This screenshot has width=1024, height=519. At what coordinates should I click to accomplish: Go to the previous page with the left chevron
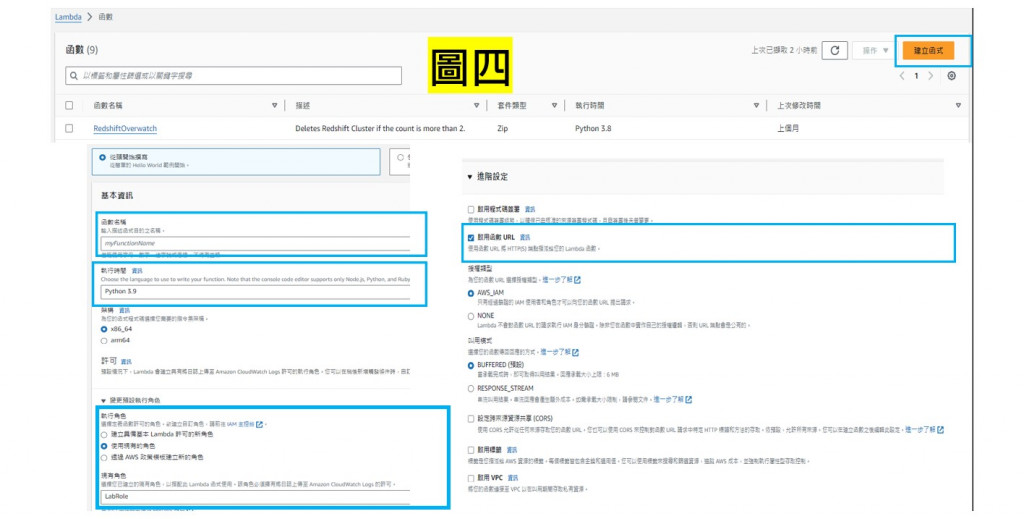click(x=902, y=76)
